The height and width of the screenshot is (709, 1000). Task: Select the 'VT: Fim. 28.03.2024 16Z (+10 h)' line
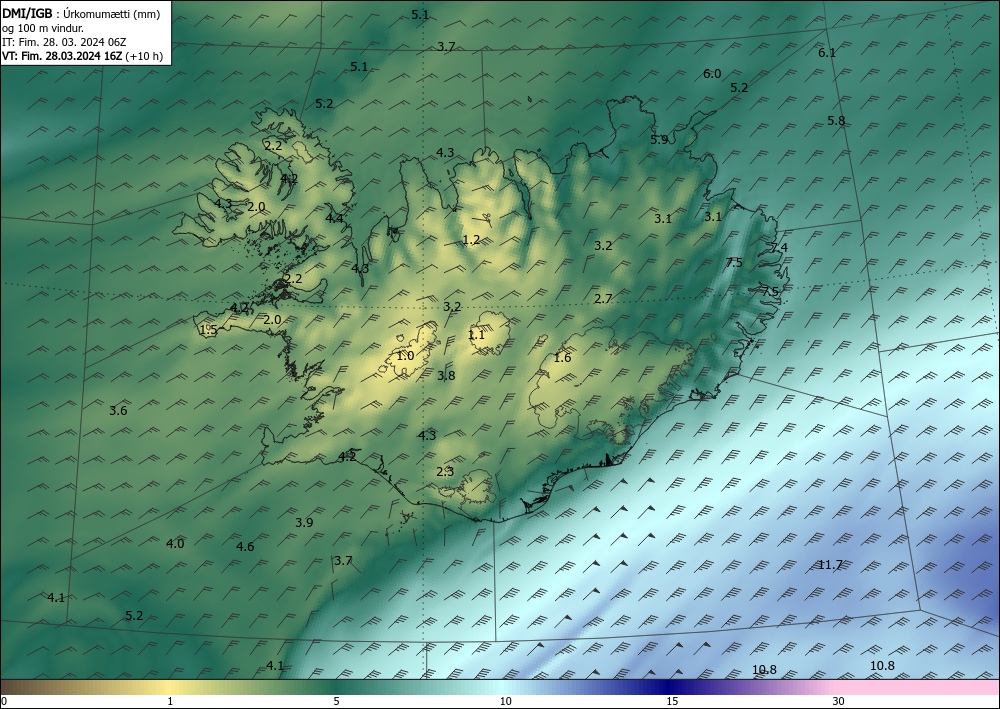click(82, 56)
